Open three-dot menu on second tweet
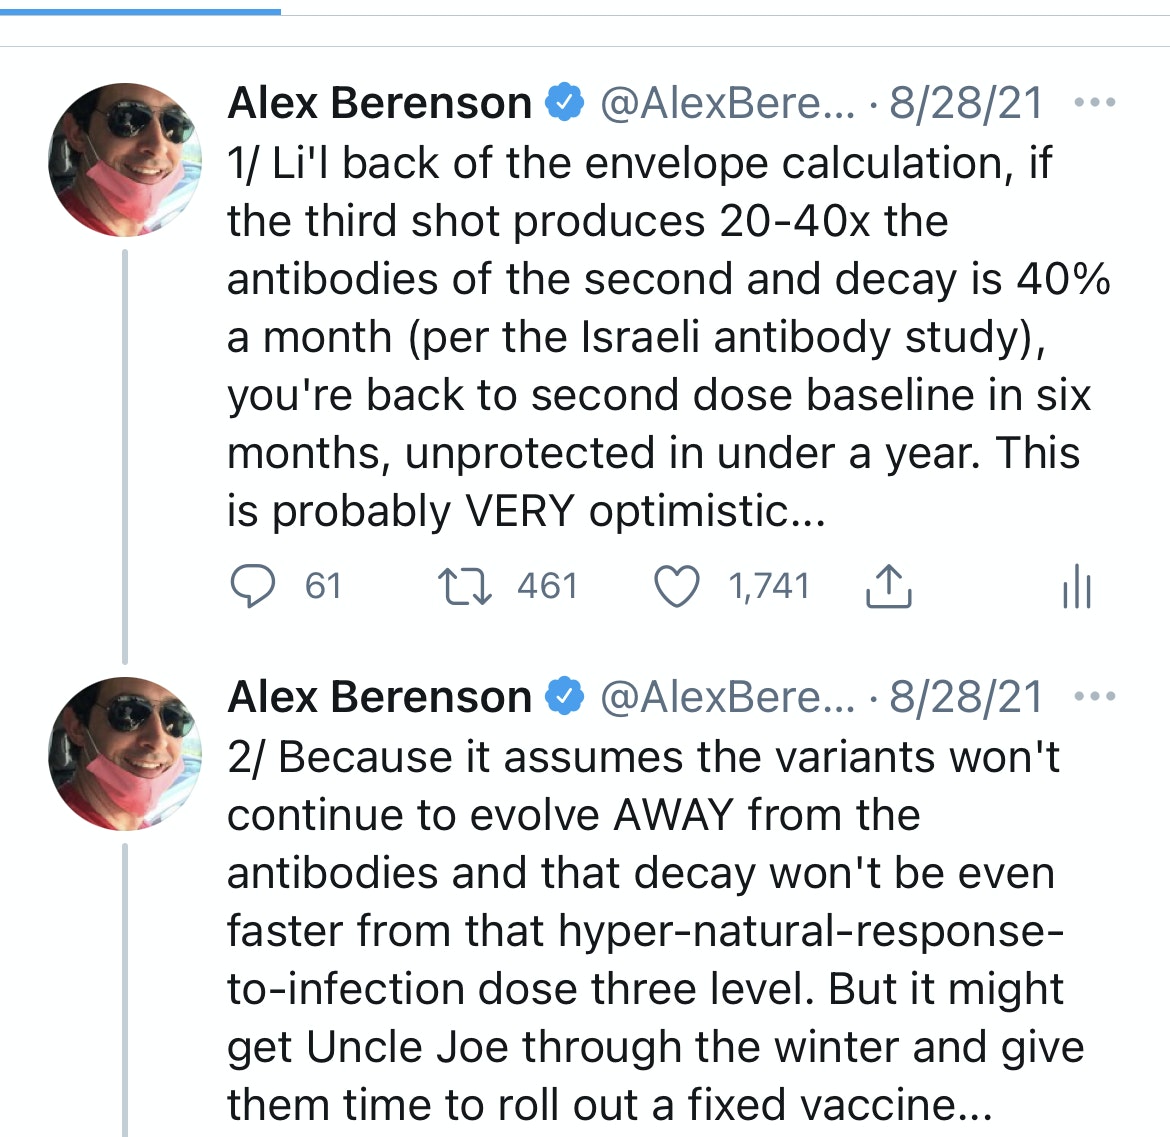This screenshot has height=1137, width=1170. (x=1094, y=697)
